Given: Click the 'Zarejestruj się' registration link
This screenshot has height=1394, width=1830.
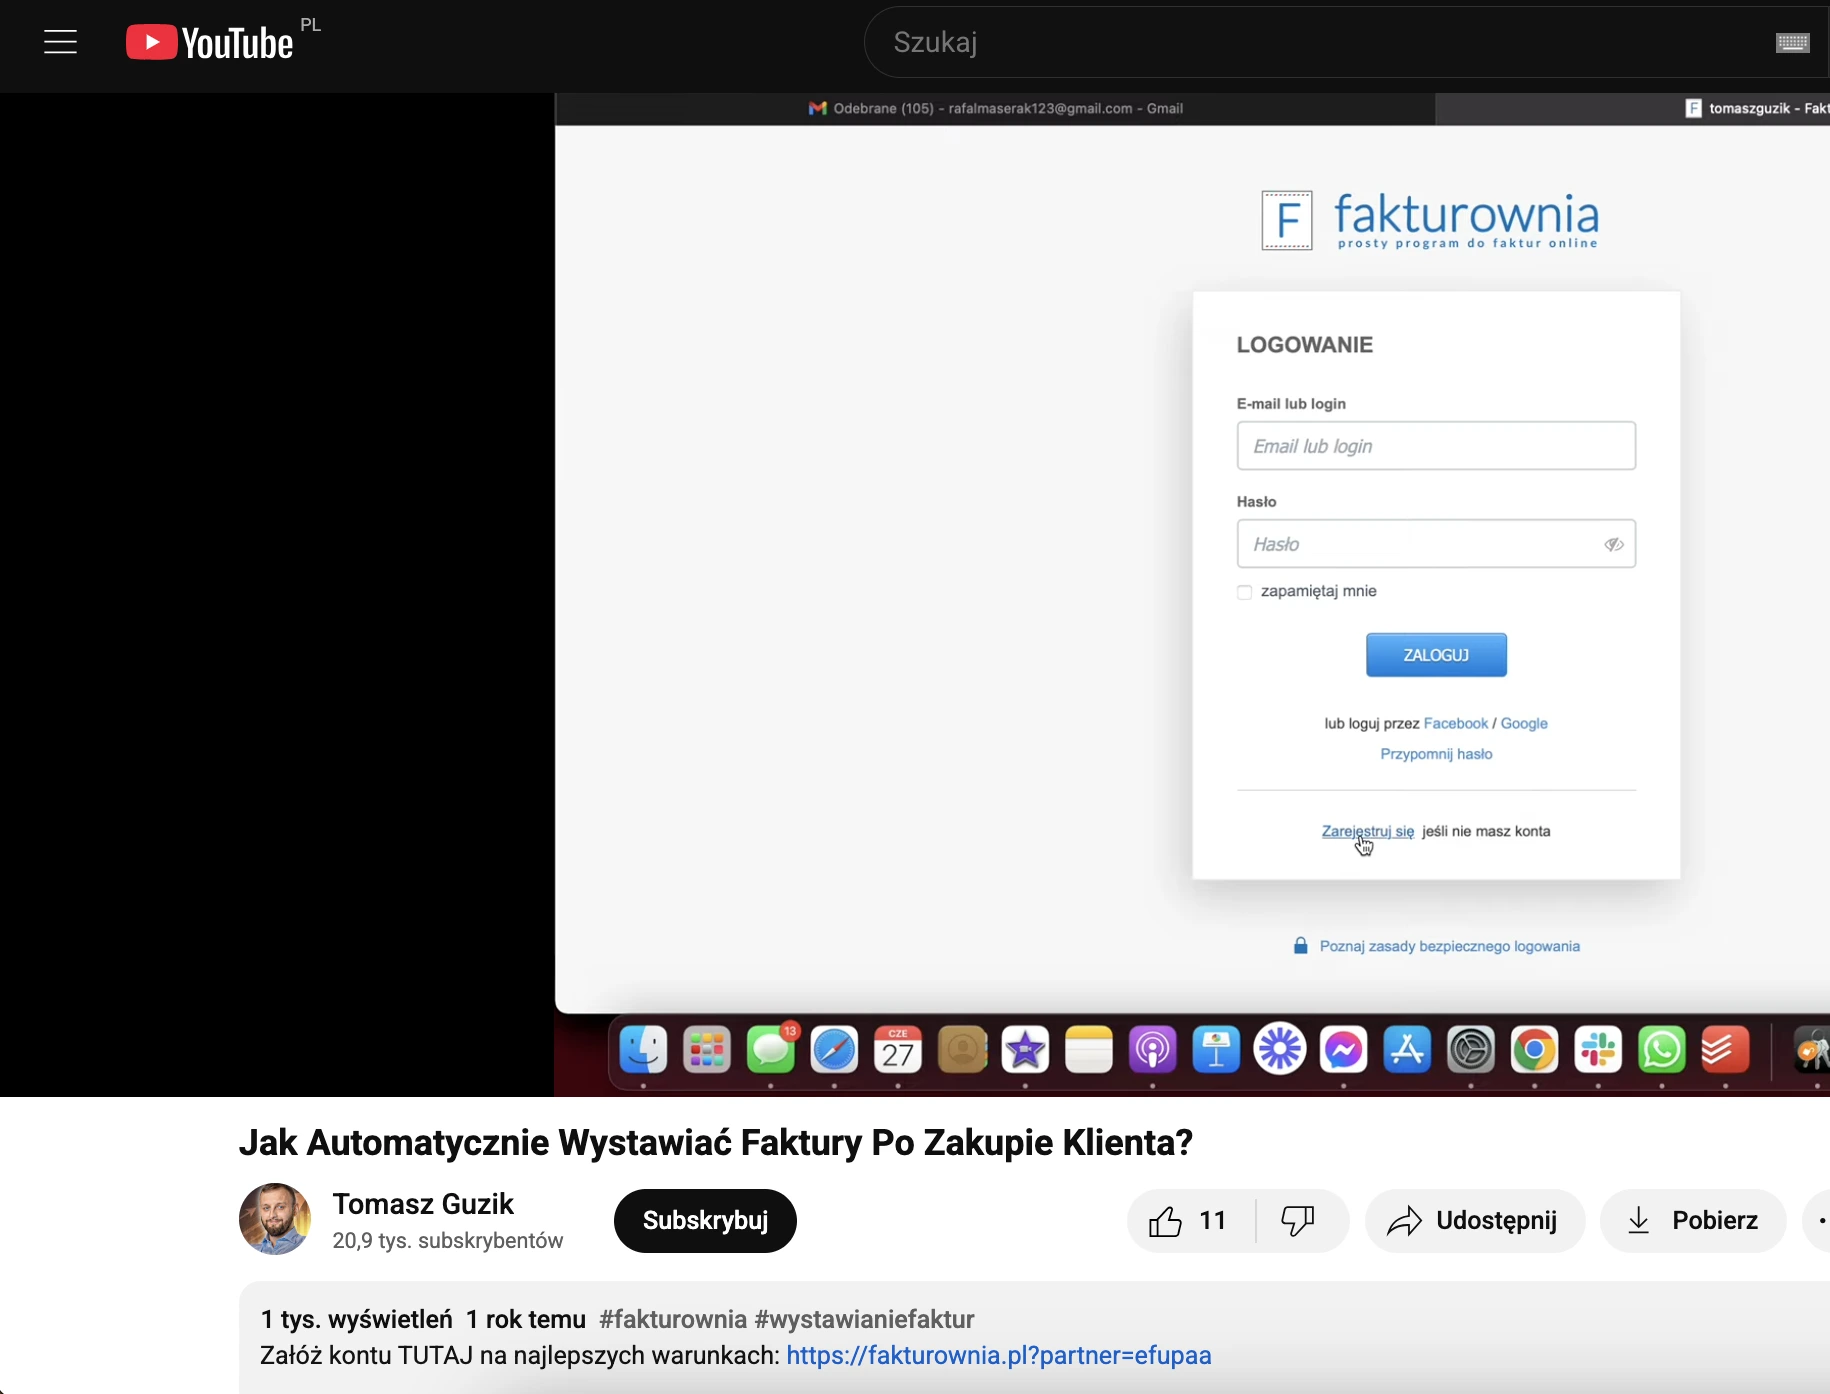Looking at the screenshot, I should 1368,831.
